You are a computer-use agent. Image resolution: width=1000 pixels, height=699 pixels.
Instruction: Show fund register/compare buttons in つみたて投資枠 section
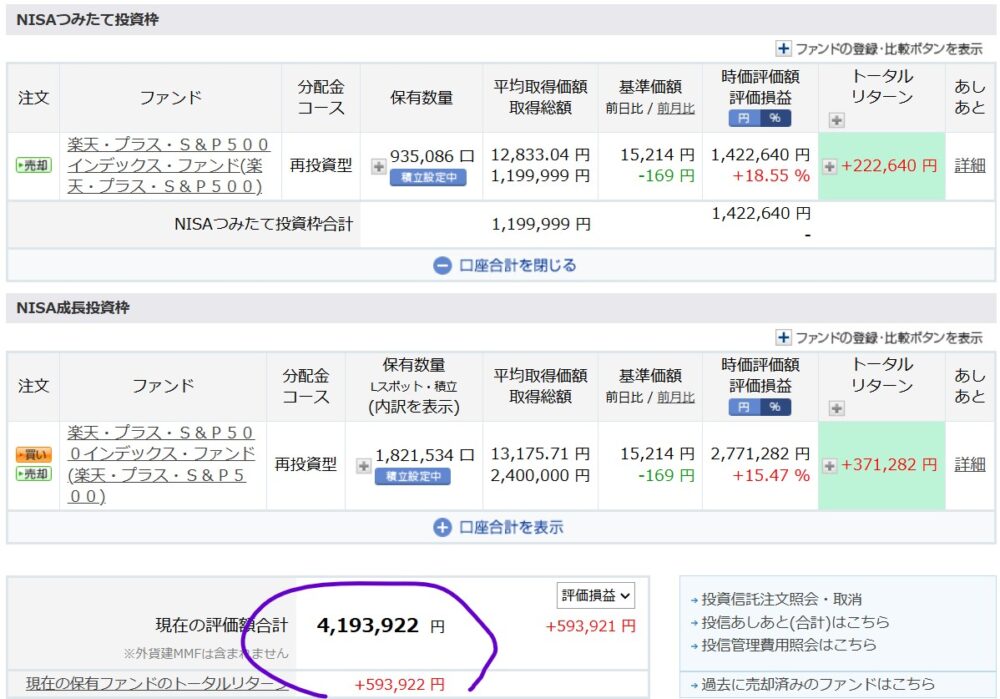(x=879, y=49)
